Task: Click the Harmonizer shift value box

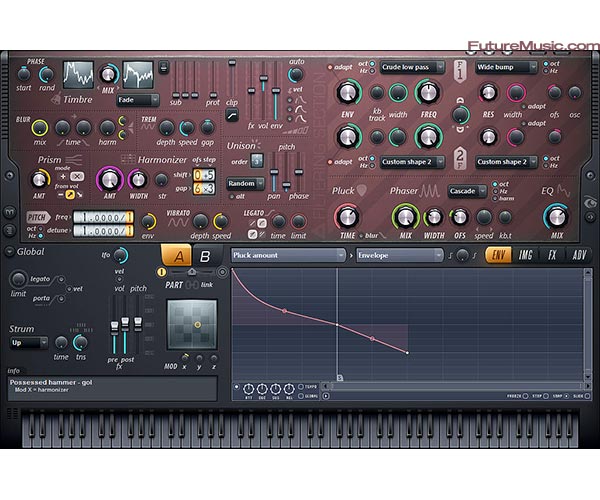Action: pyautogui.click(x=204, y=175)
